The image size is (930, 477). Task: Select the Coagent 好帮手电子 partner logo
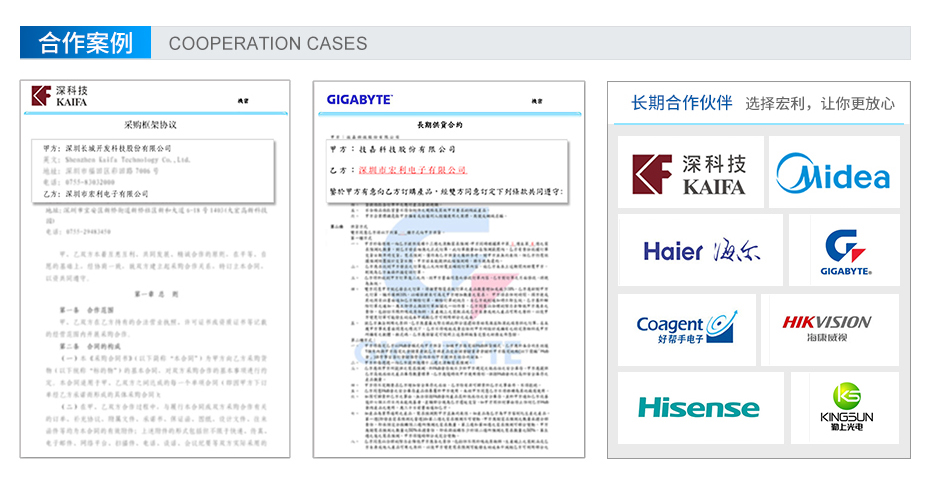(687, 329)
